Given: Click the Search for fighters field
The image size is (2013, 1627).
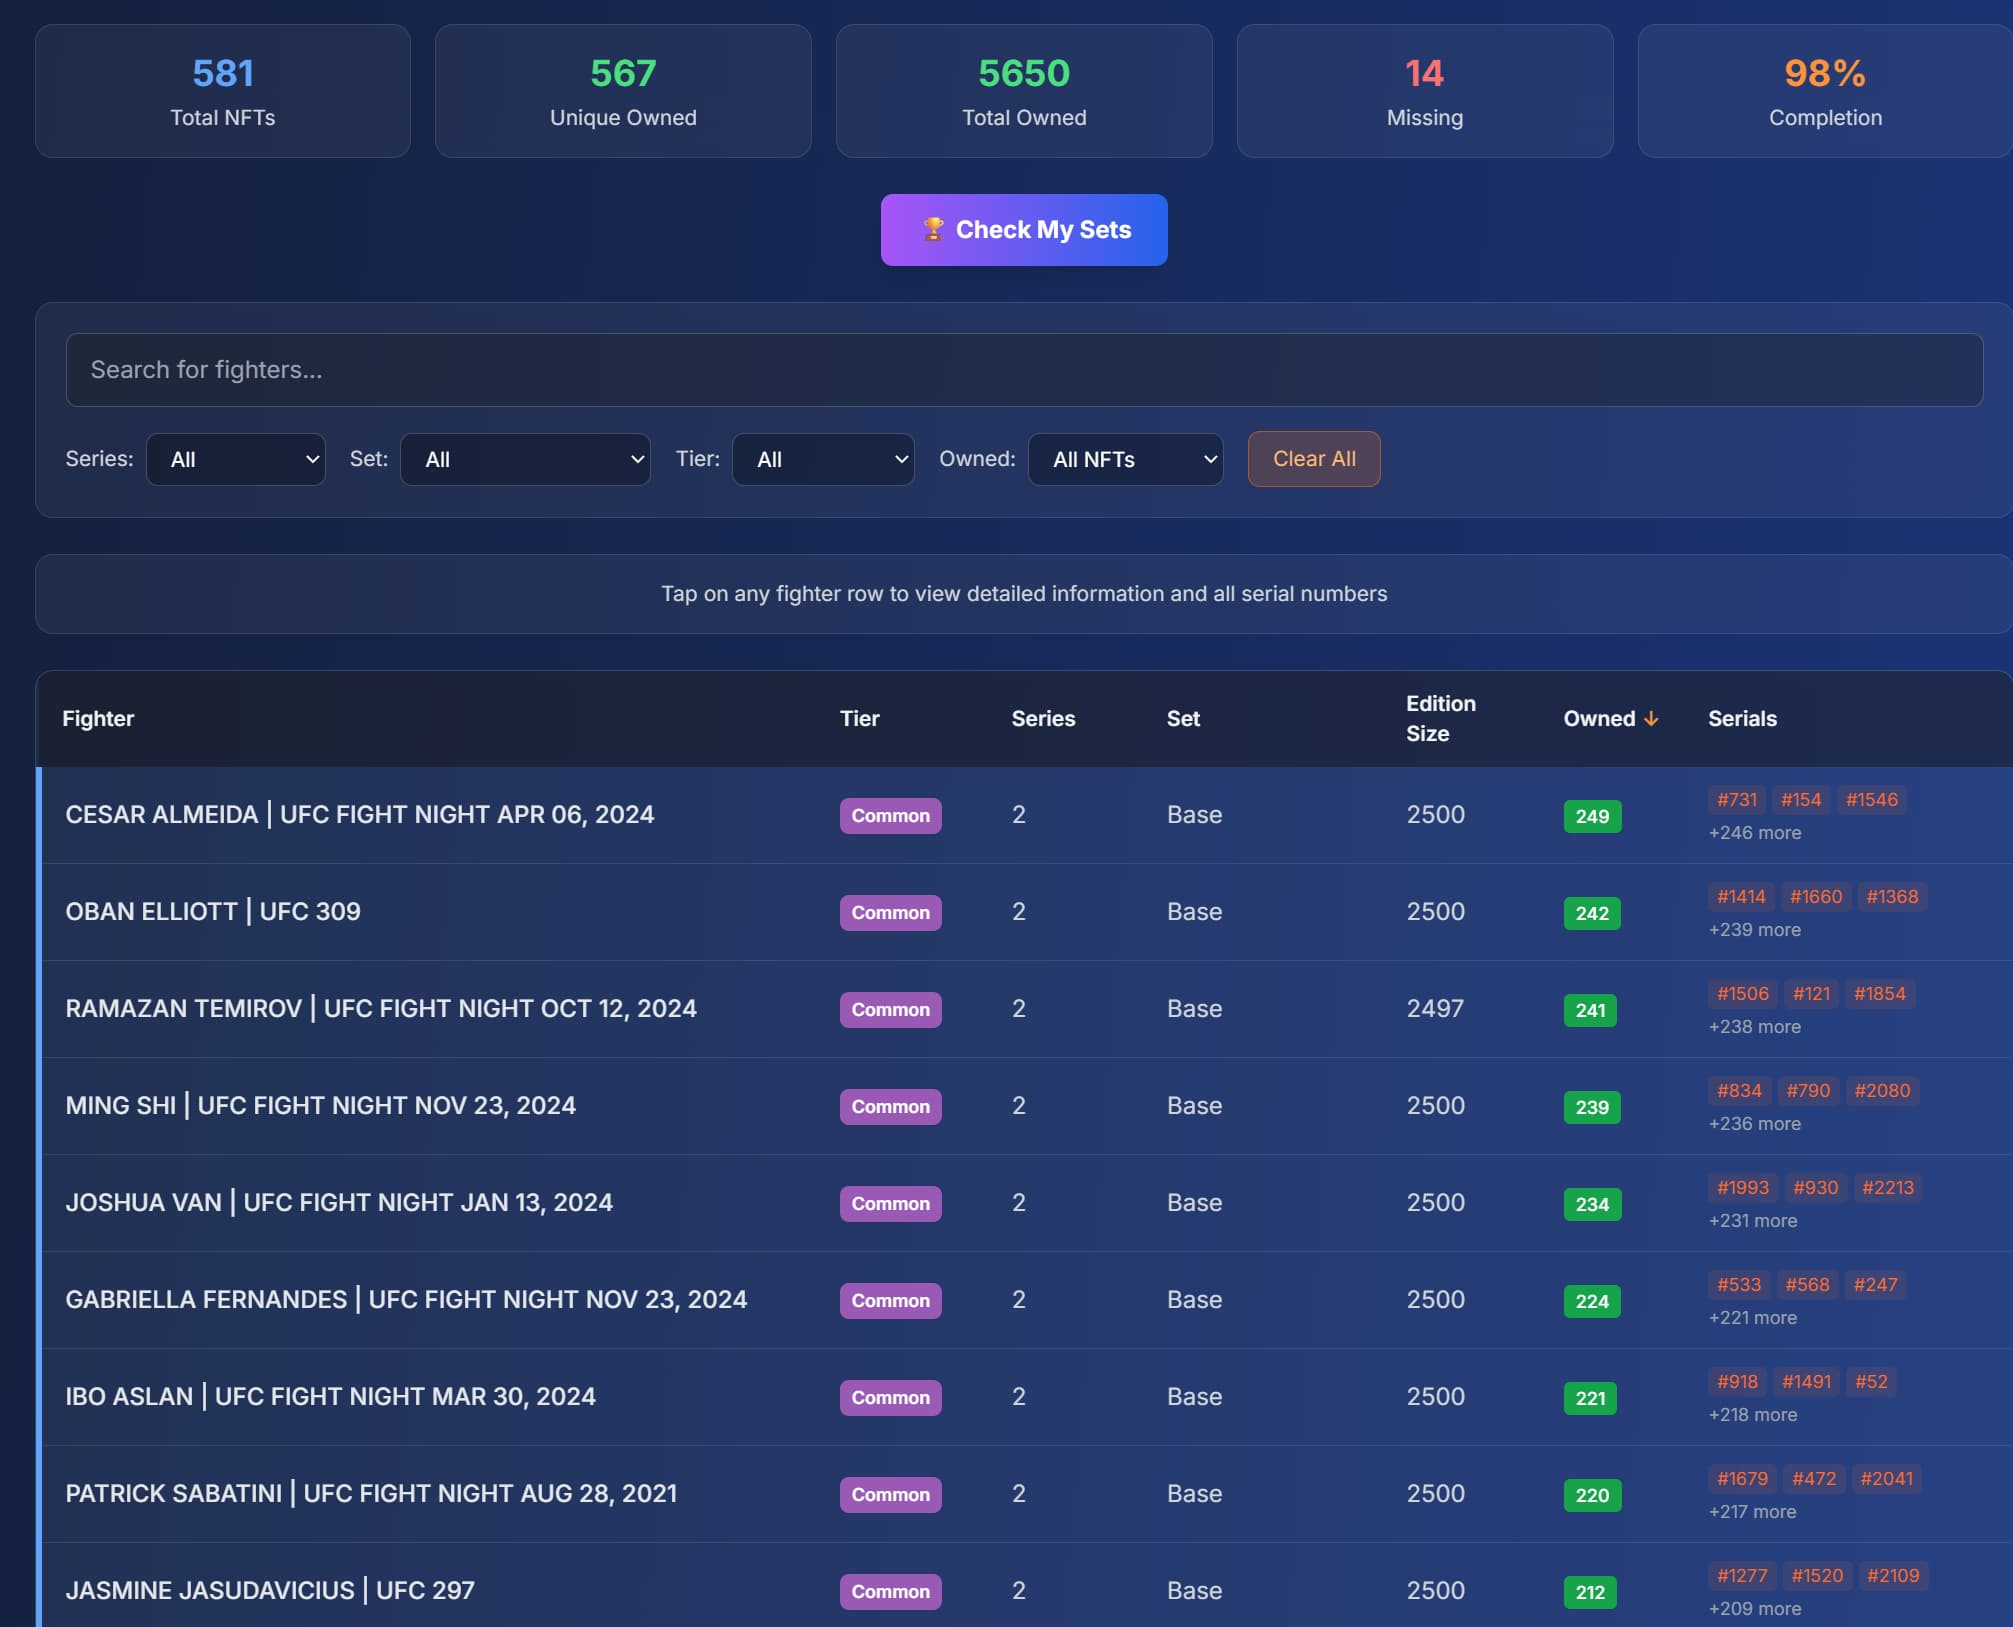Looking at the screenshot, I should coord(1023,370).
